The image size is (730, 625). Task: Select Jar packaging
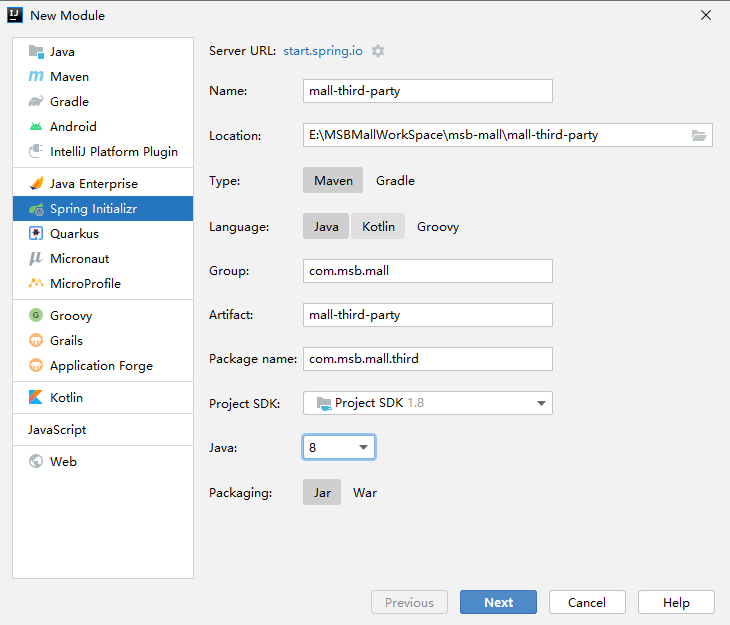[x=322, y=492]
